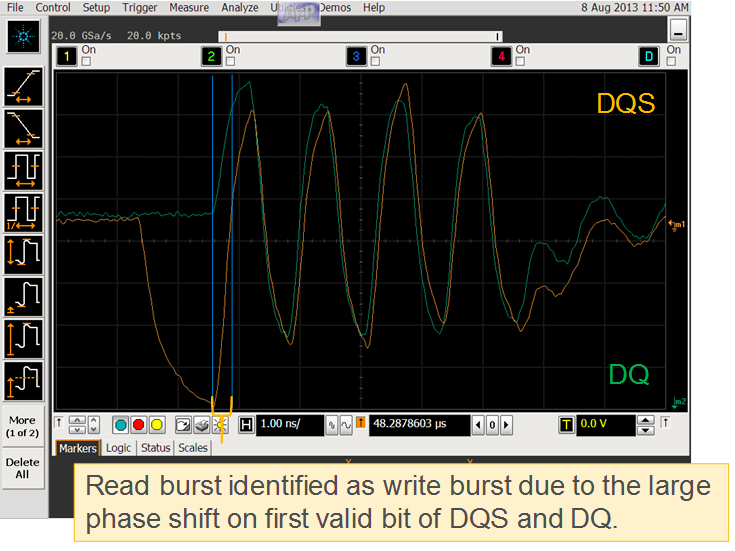Toggle the channel 4 On checkbox
Screen dimensions: 735x551
click(x=520, y=62)
